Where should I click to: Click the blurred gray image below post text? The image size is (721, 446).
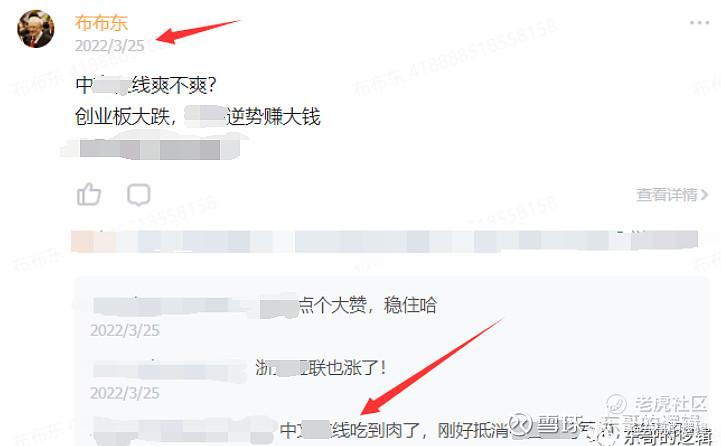(x=150, y=149)
